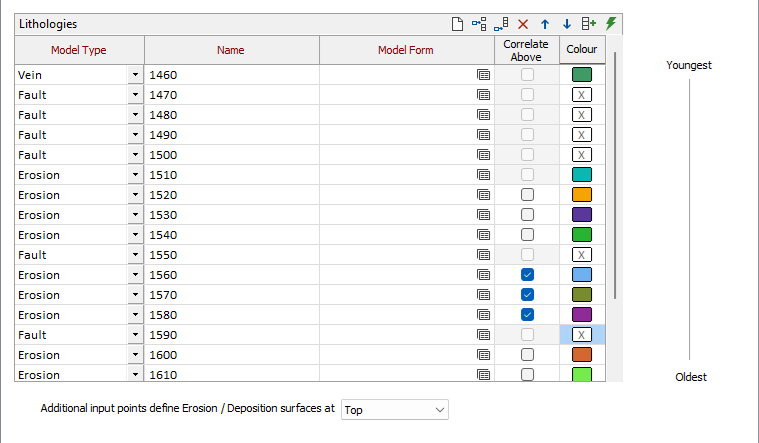The width and height of the screenshot is (759, 443).
Task: Open Model Form editor for row 1530
Action: point(483,215)
